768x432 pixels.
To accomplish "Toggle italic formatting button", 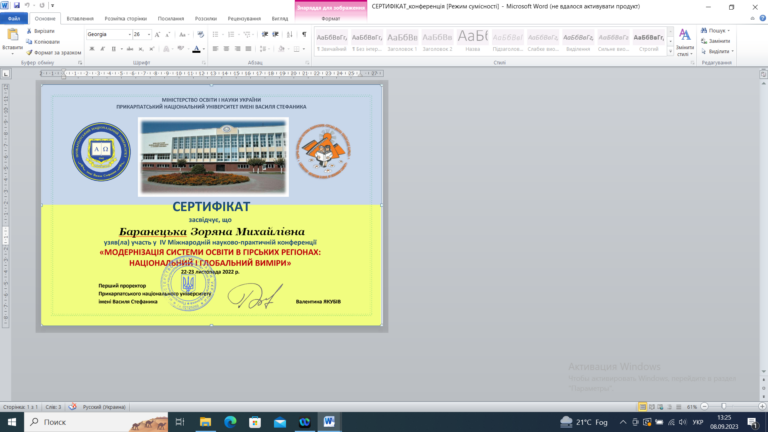I will tap(102, 49).
